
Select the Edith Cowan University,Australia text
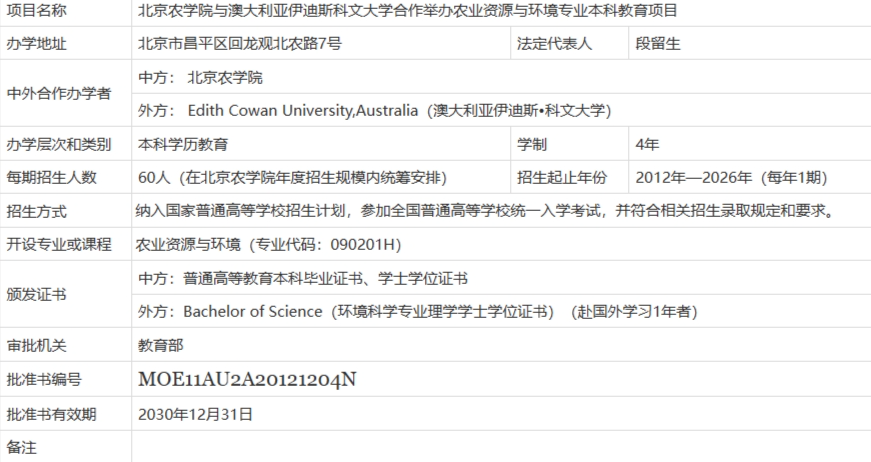coord(303,111)
